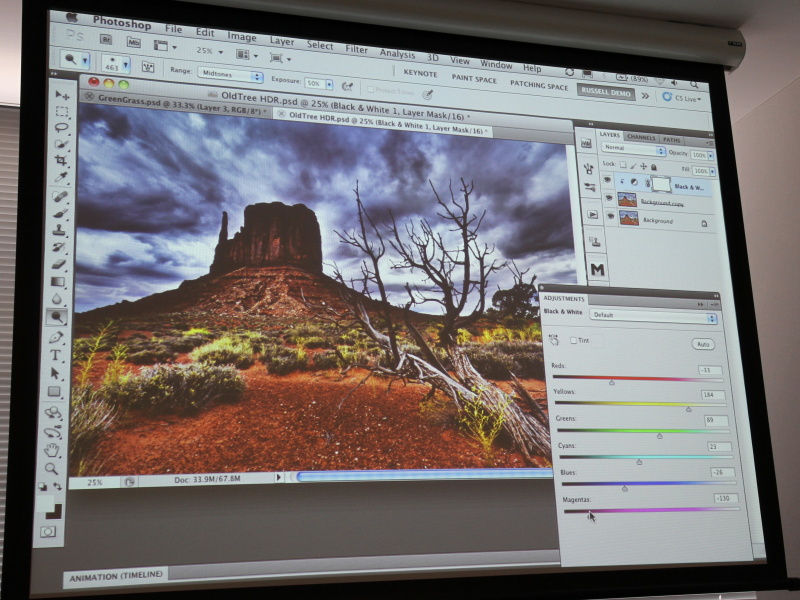Open the layer Opacity dropdown arrow
This screenshot has height=600, width=800.
tap(710, 155)
